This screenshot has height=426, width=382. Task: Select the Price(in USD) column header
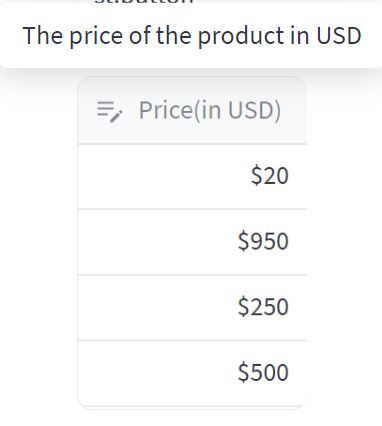tap(192, 111)
